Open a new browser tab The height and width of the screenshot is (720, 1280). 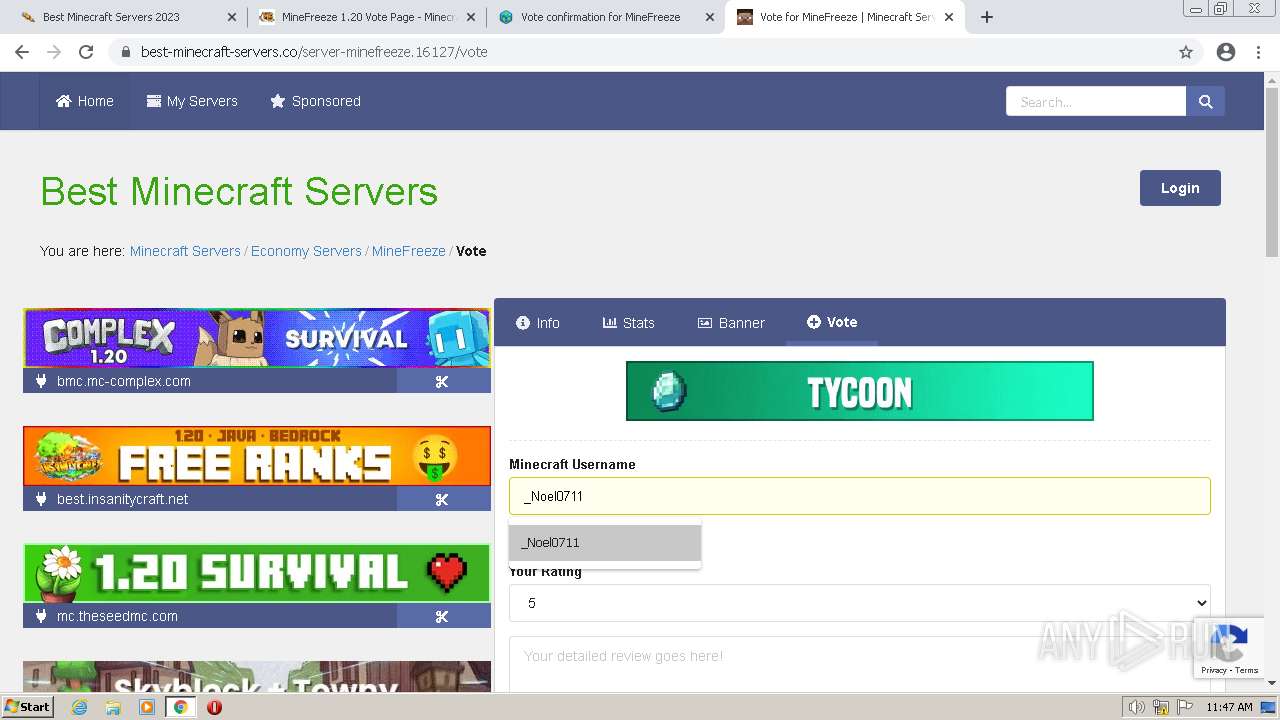coord(987,17)
